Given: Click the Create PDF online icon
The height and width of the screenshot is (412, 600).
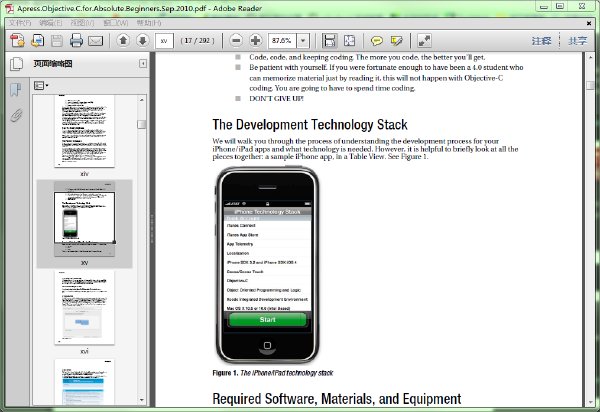Looking at the screenshot, I should pos(18,40).
